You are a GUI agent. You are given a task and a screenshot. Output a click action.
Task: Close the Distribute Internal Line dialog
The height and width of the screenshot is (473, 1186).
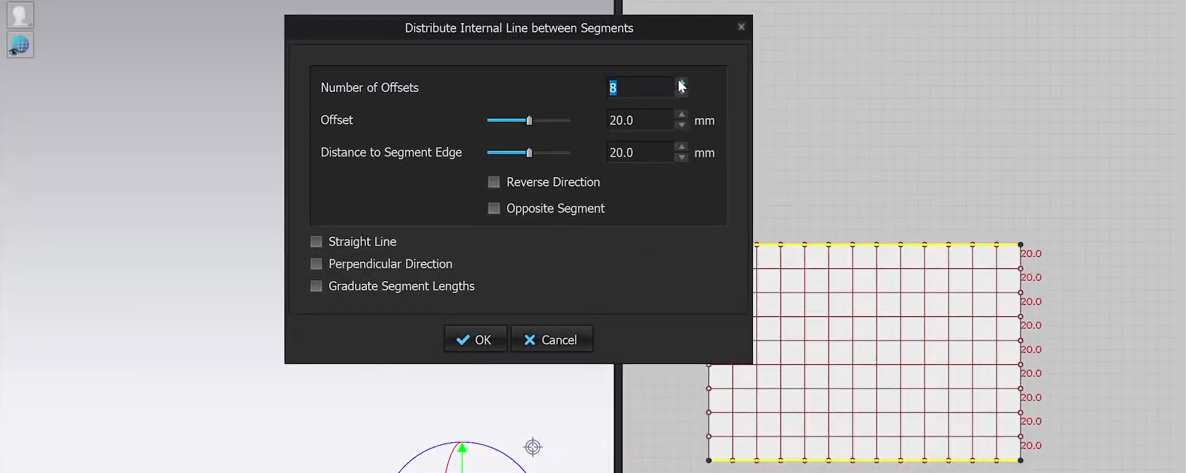pos(741,26)
